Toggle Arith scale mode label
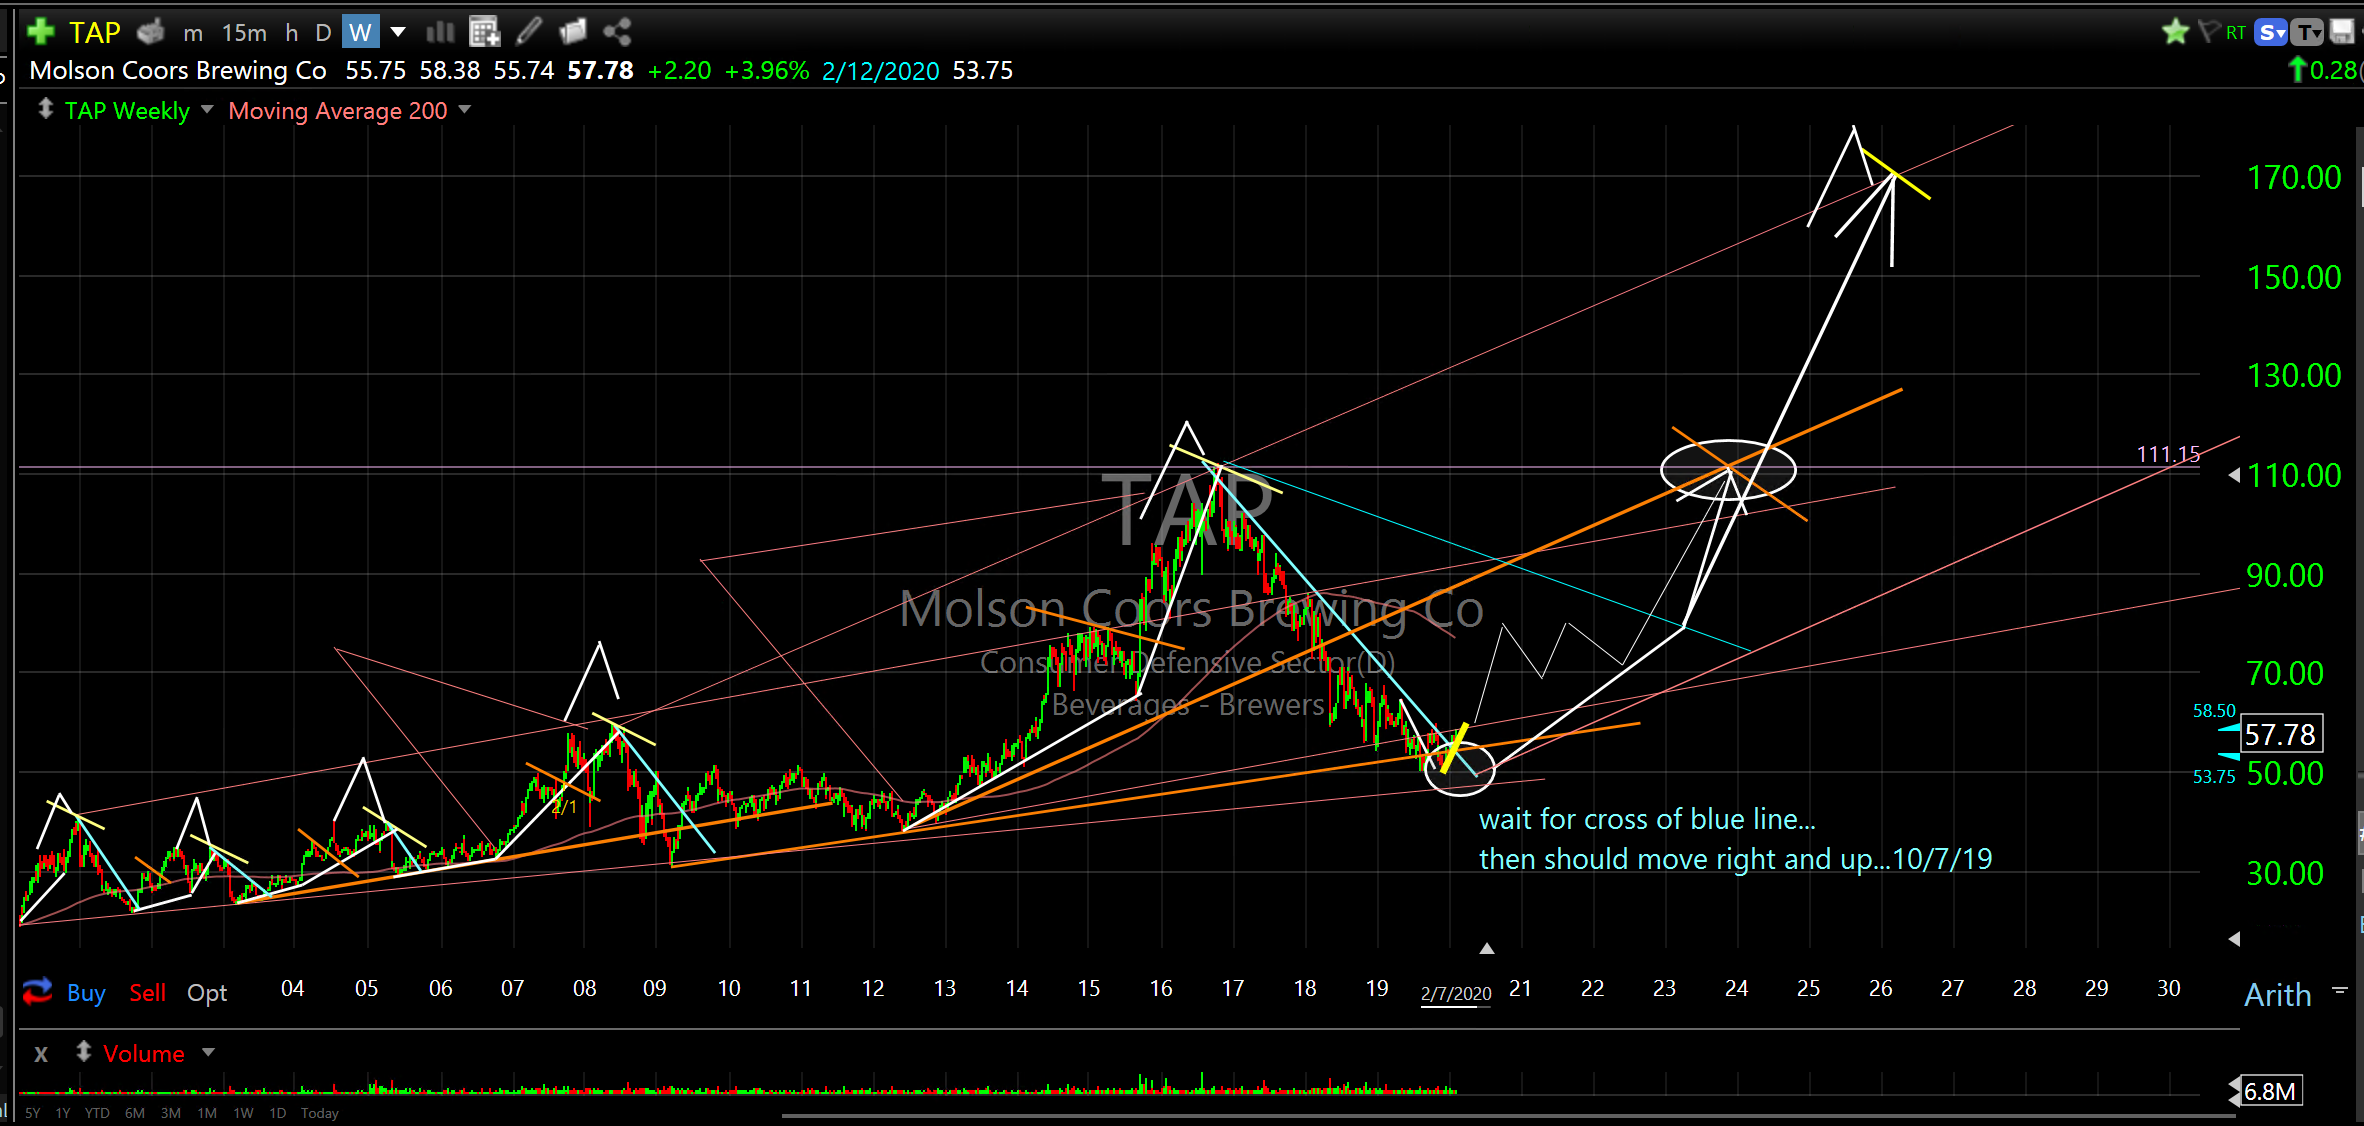 click(x=2277, y=994)
